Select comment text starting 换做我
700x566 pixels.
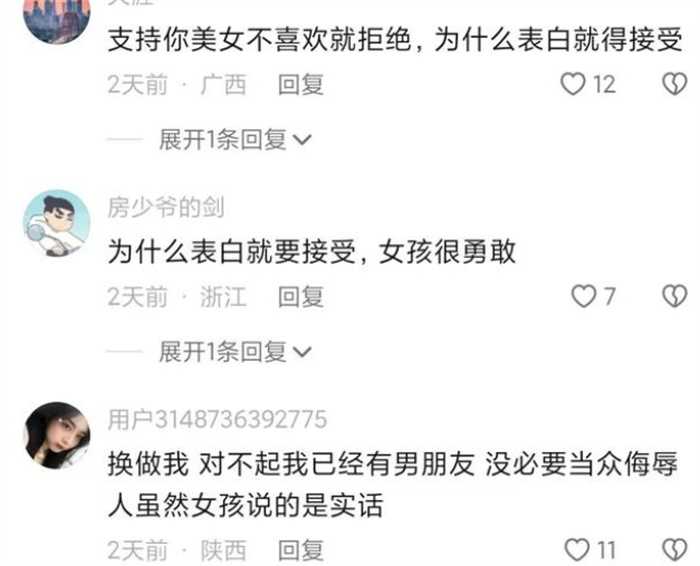coord(393,485)
